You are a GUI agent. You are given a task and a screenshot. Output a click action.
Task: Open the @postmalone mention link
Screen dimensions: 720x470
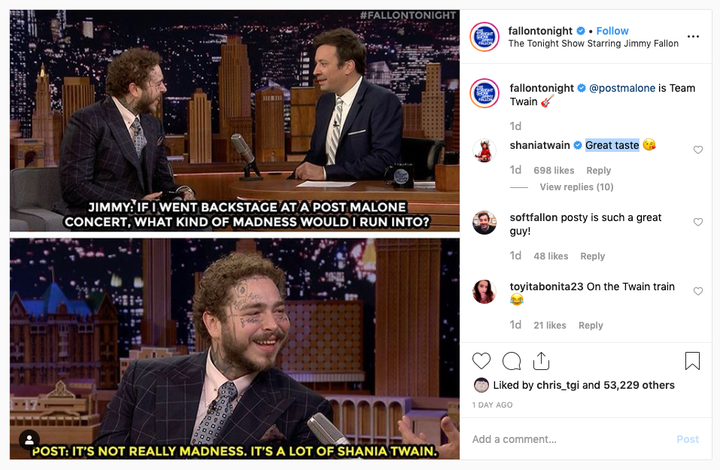(x=622, y=88)
